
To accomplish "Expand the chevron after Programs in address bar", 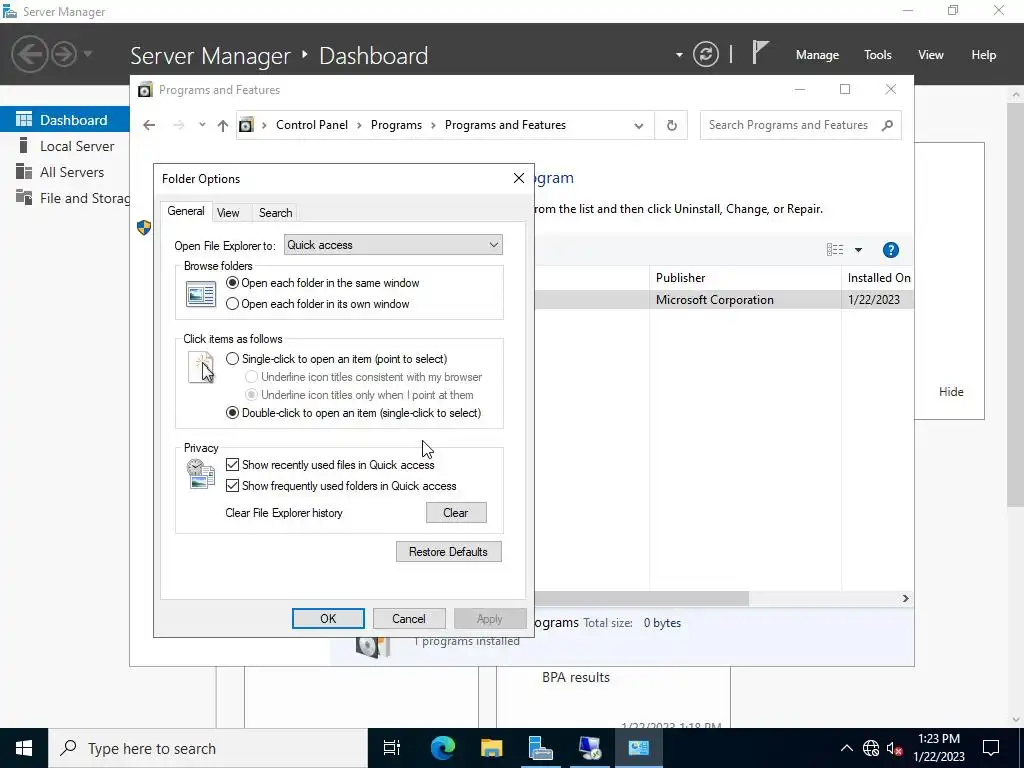I will (434, 125).
